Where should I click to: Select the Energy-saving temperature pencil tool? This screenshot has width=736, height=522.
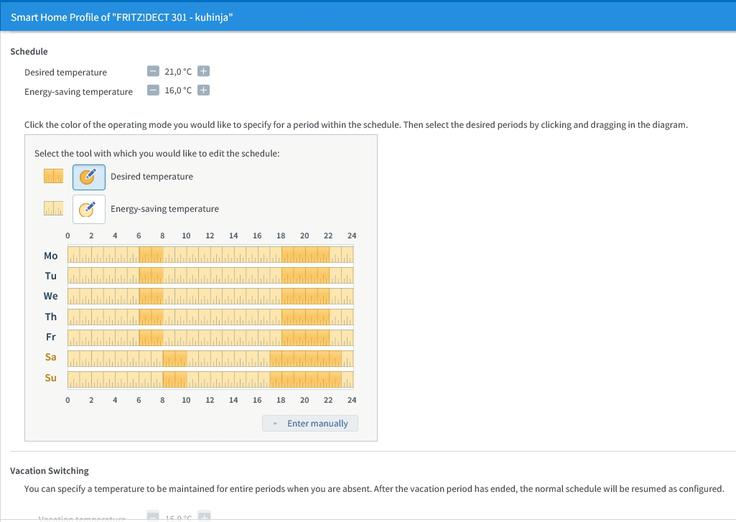(x=89, y=209)
